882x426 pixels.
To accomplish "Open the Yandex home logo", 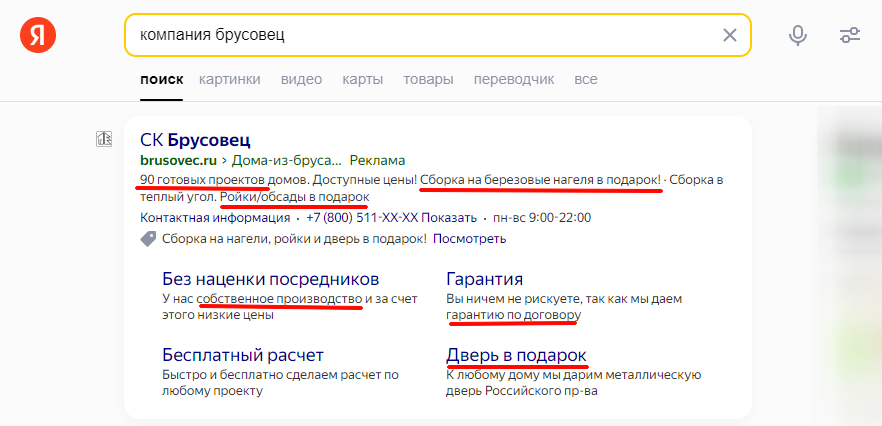I will pyautogui.click(x=38, y=35).
